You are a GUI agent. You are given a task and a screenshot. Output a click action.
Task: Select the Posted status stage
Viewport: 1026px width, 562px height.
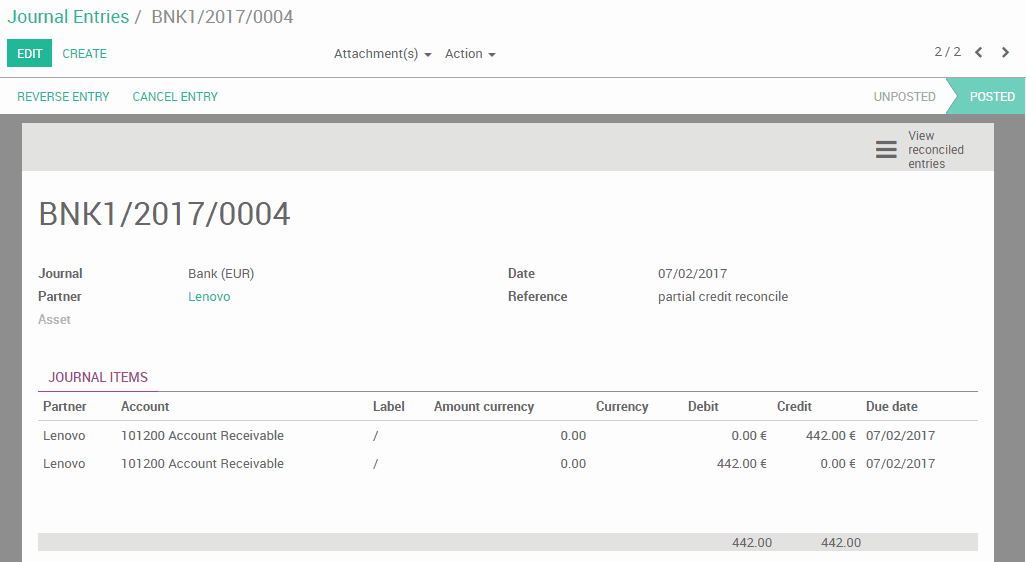(991, 97)
